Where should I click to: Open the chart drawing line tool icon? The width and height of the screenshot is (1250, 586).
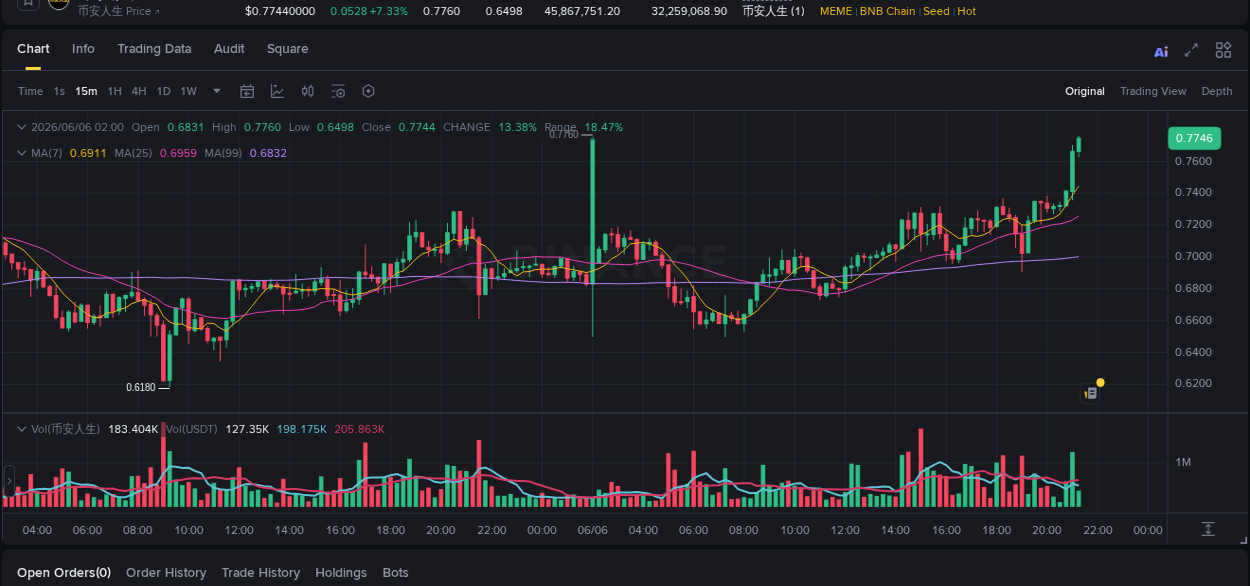click(277, 91)
